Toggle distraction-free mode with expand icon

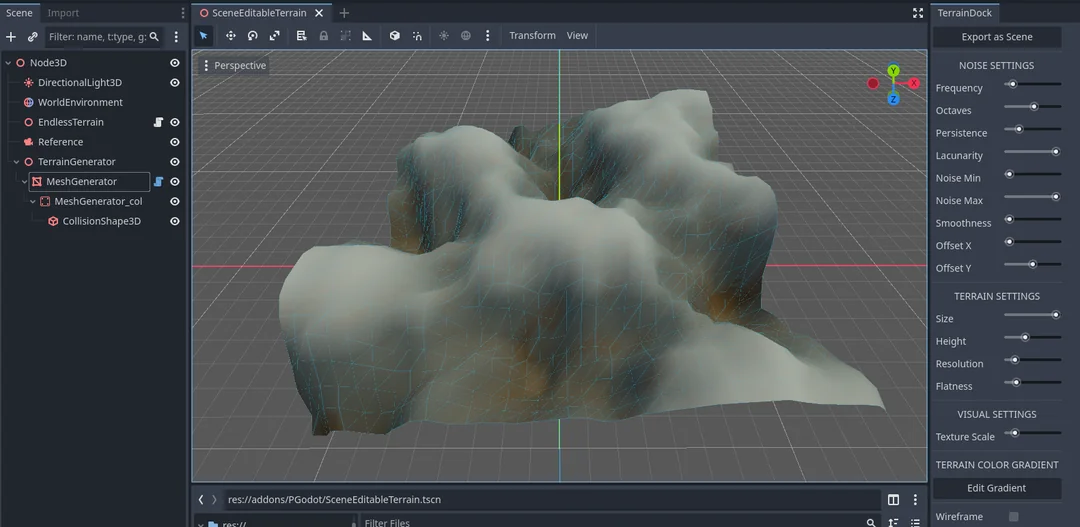tap(917, 13)
